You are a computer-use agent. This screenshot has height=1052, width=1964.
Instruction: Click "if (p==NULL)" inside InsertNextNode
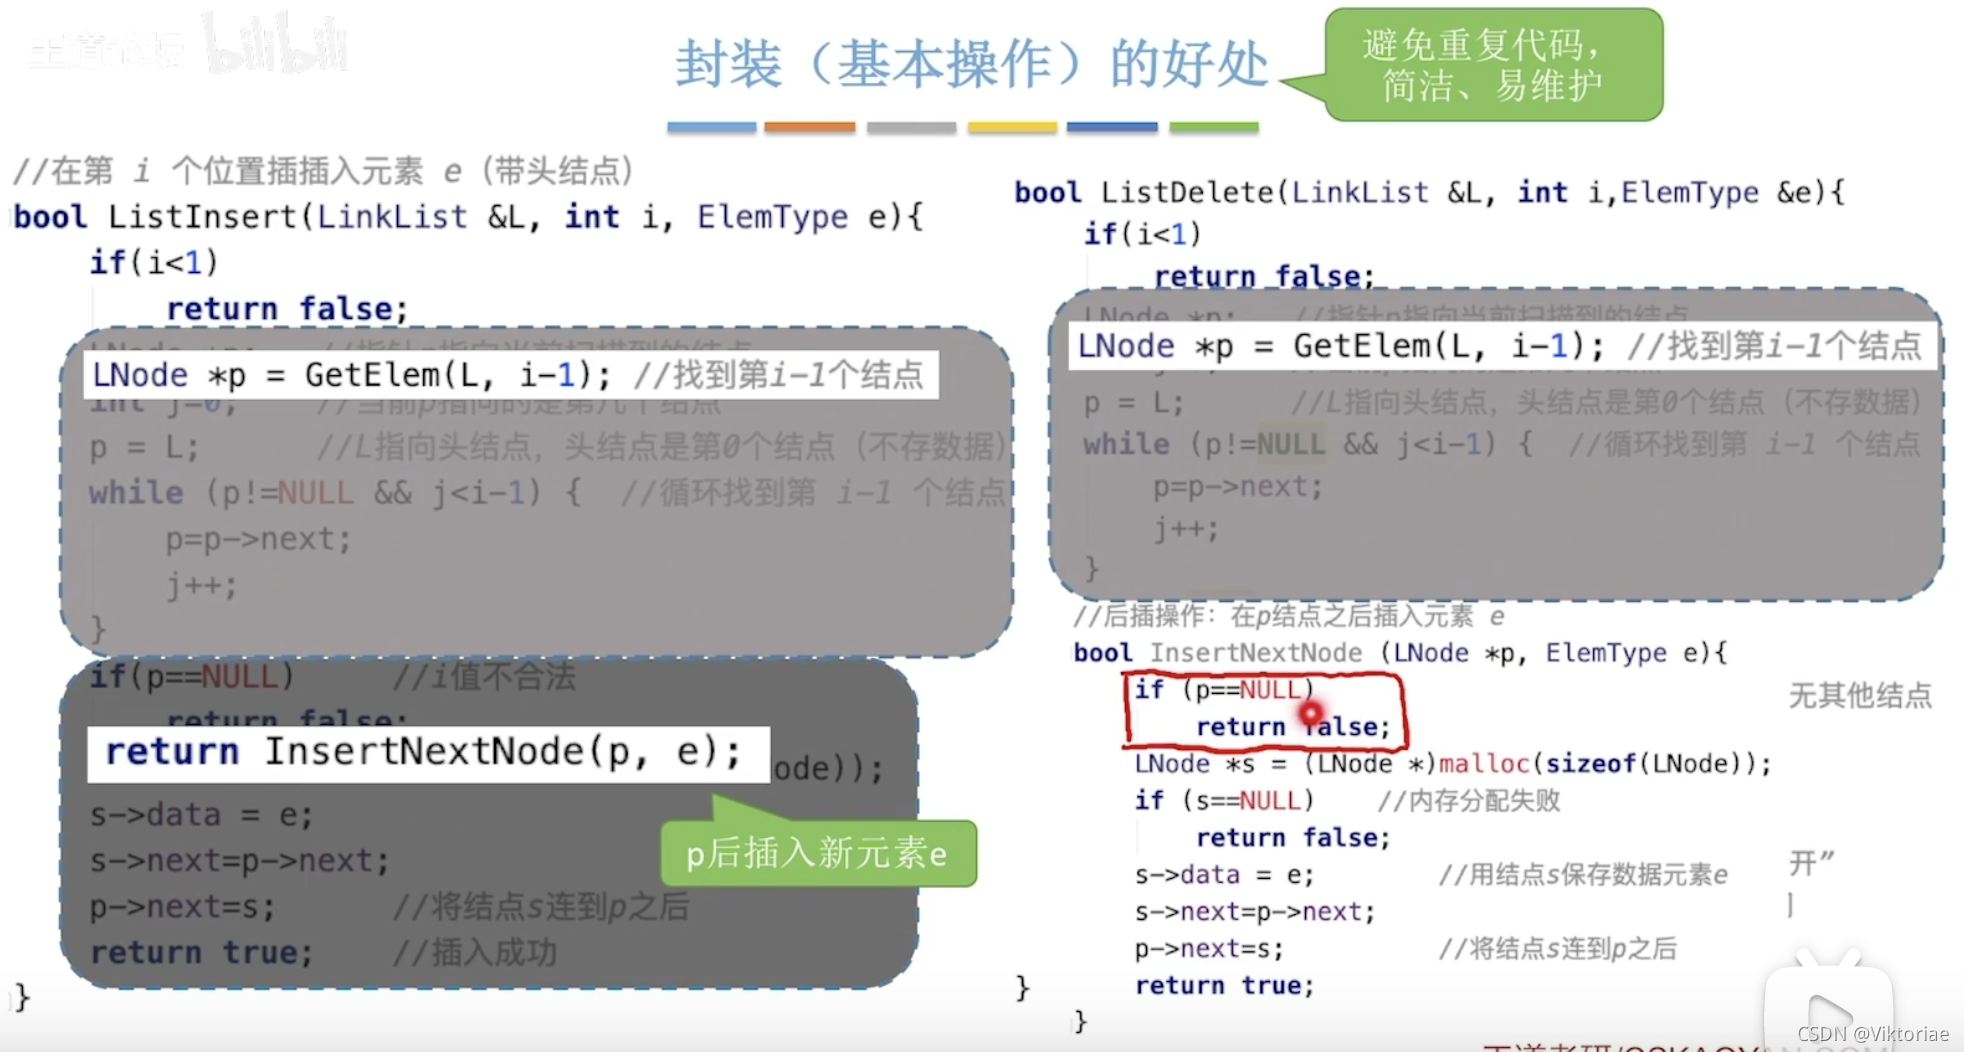click(1223, 690)
